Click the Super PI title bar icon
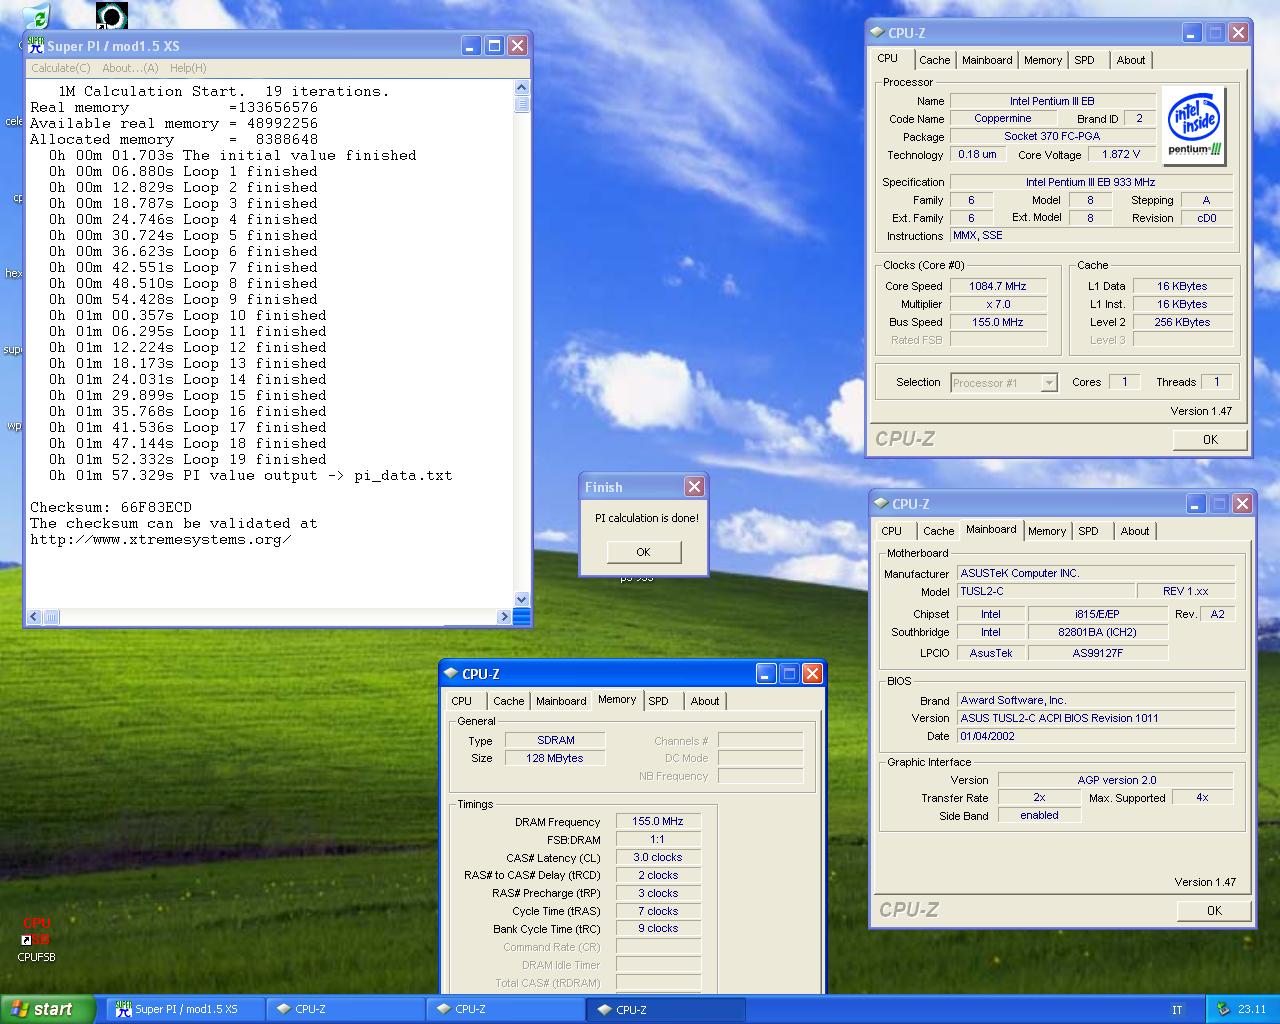 coord(36,46)
